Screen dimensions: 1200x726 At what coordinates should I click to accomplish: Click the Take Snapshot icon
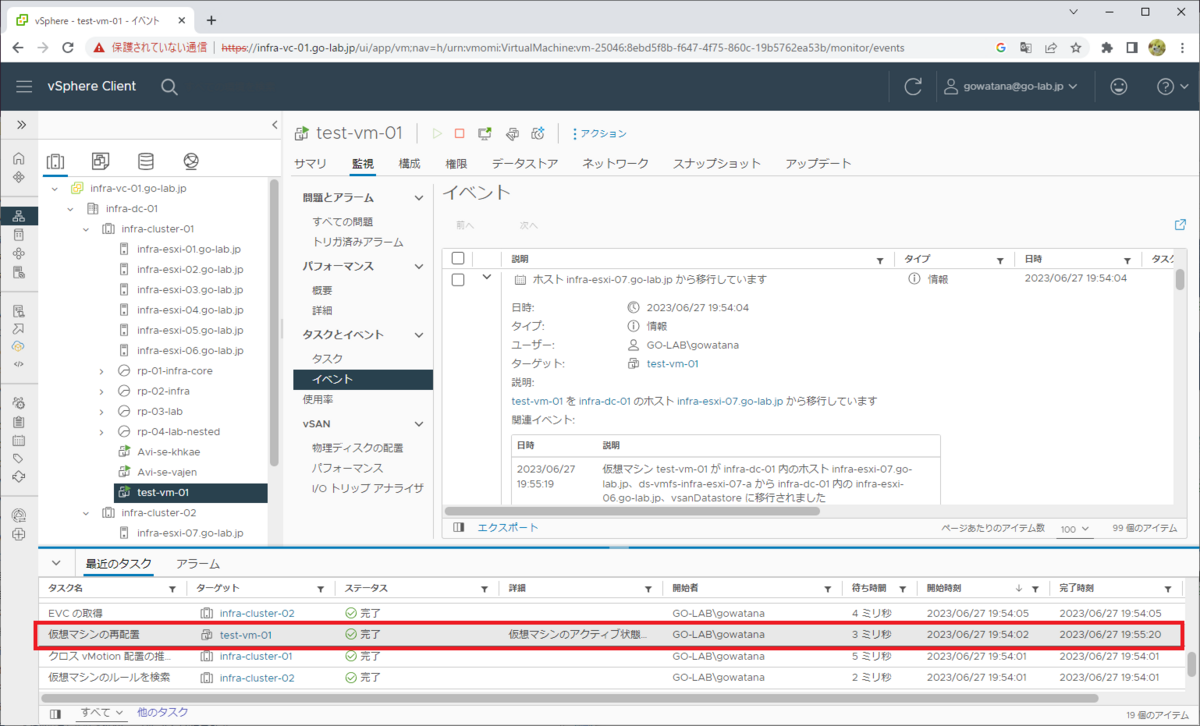coord(538,133)
